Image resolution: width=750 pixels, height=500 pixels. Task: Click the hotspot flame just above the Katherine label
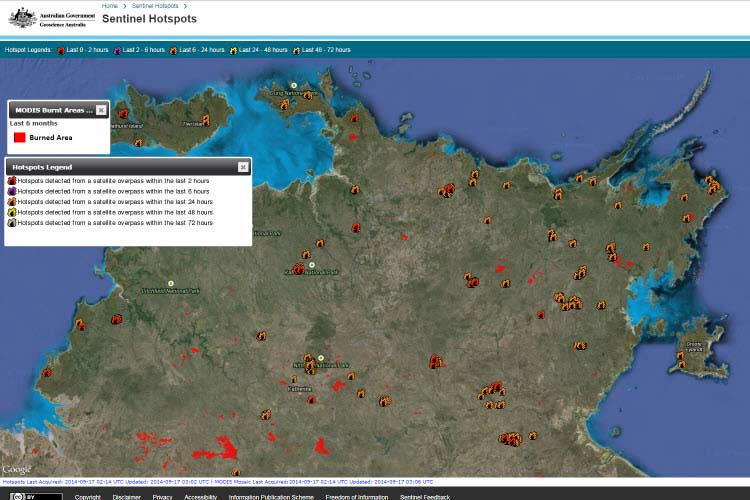(294, 380)
